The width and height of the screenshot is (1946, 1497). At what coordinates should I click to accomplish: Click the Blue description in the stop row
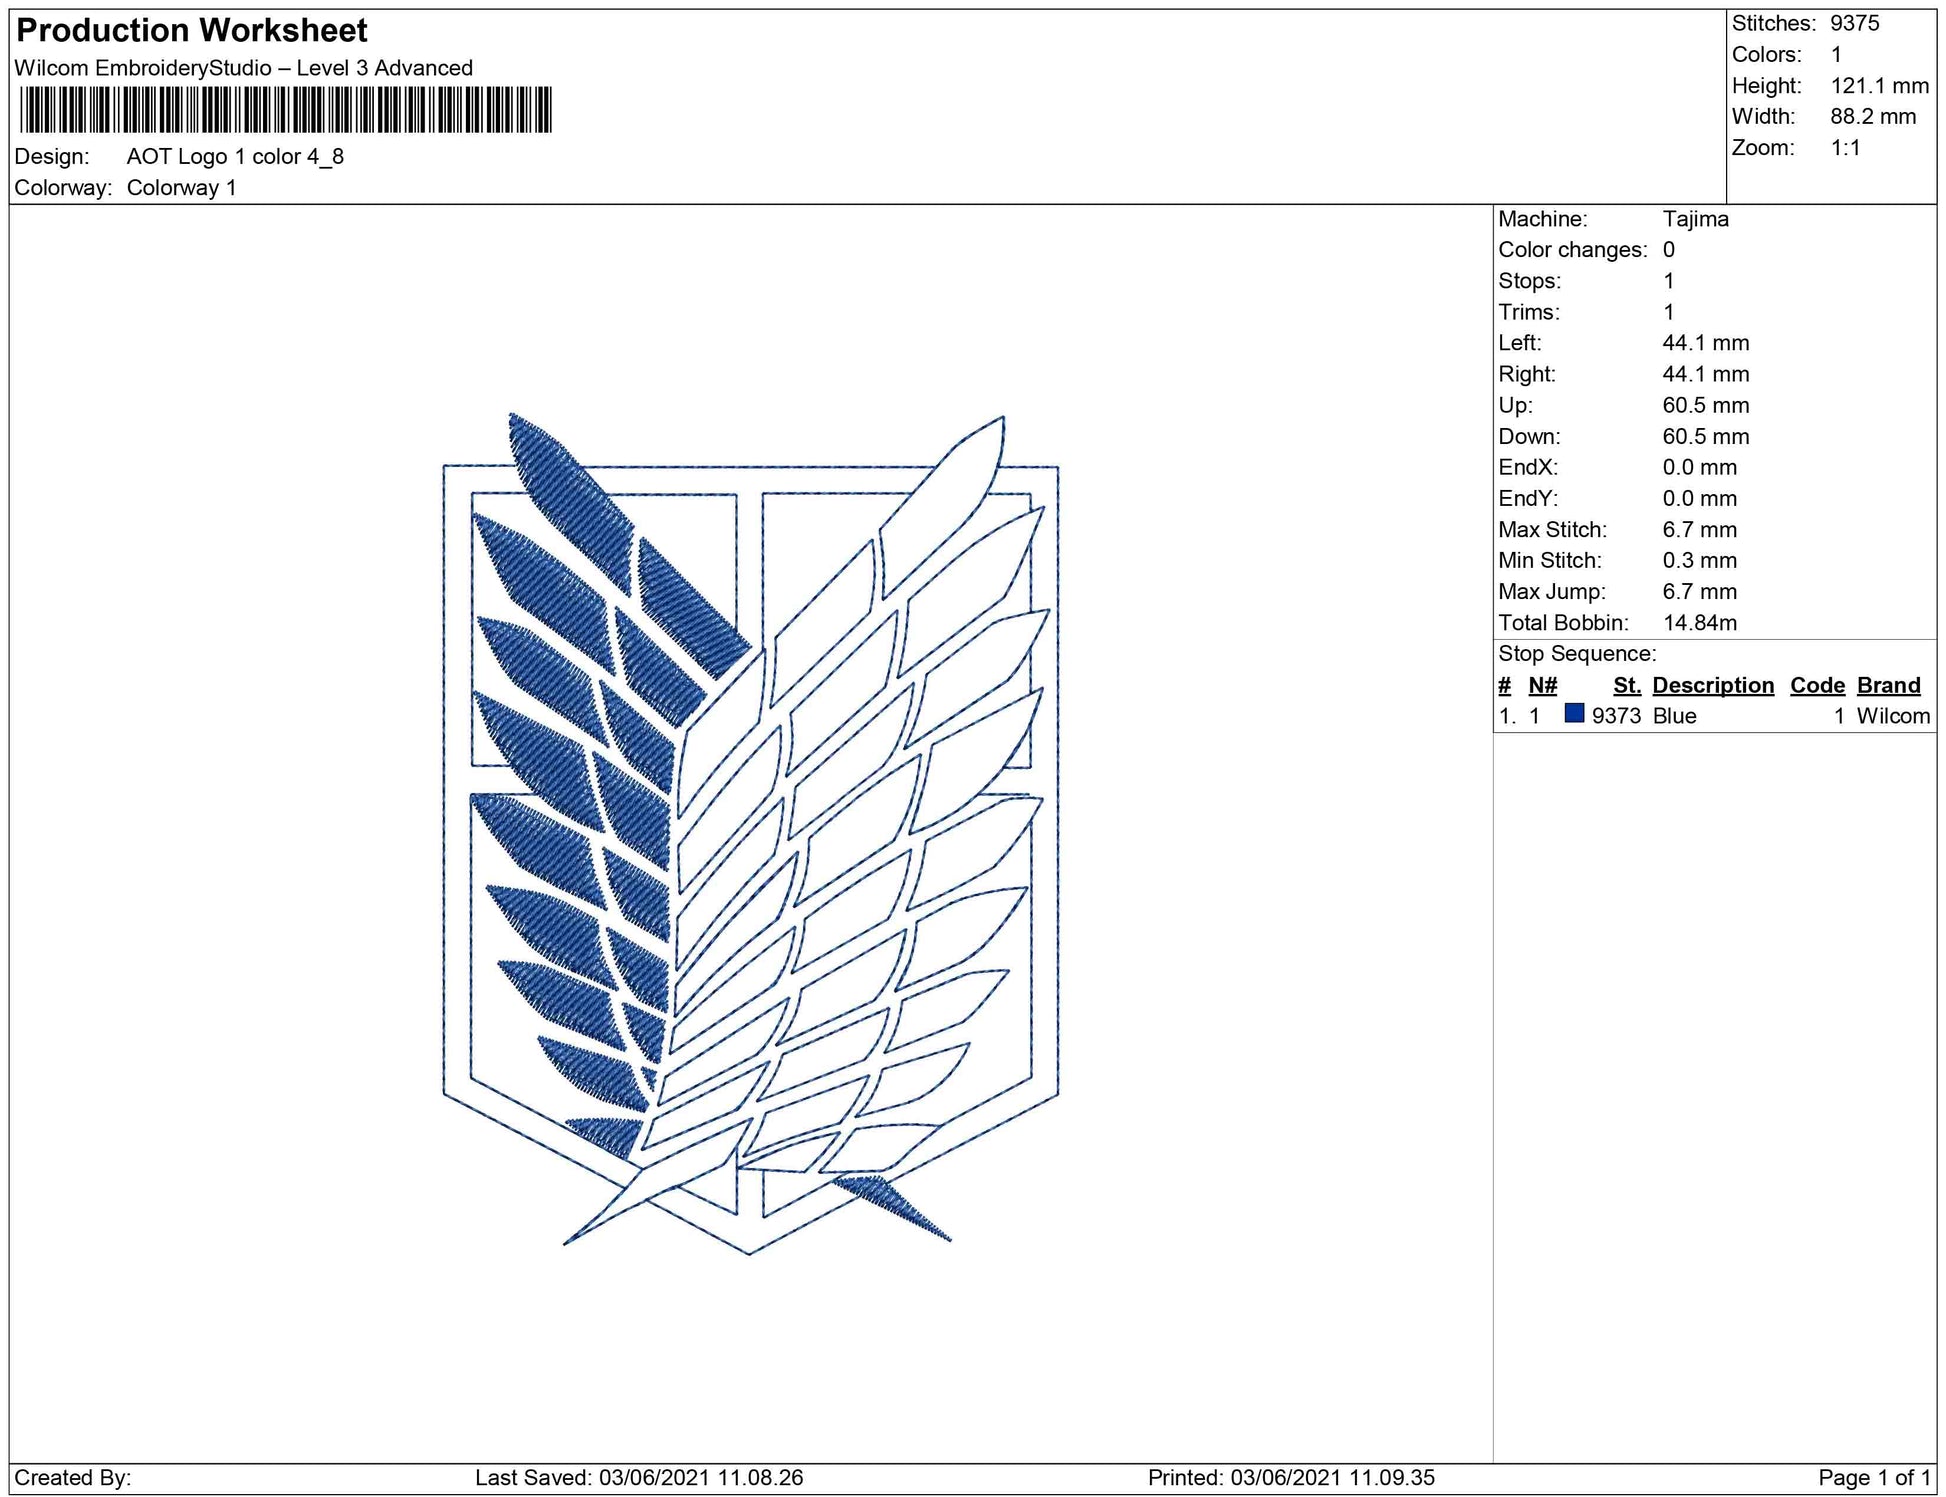tap(1674, 716)
